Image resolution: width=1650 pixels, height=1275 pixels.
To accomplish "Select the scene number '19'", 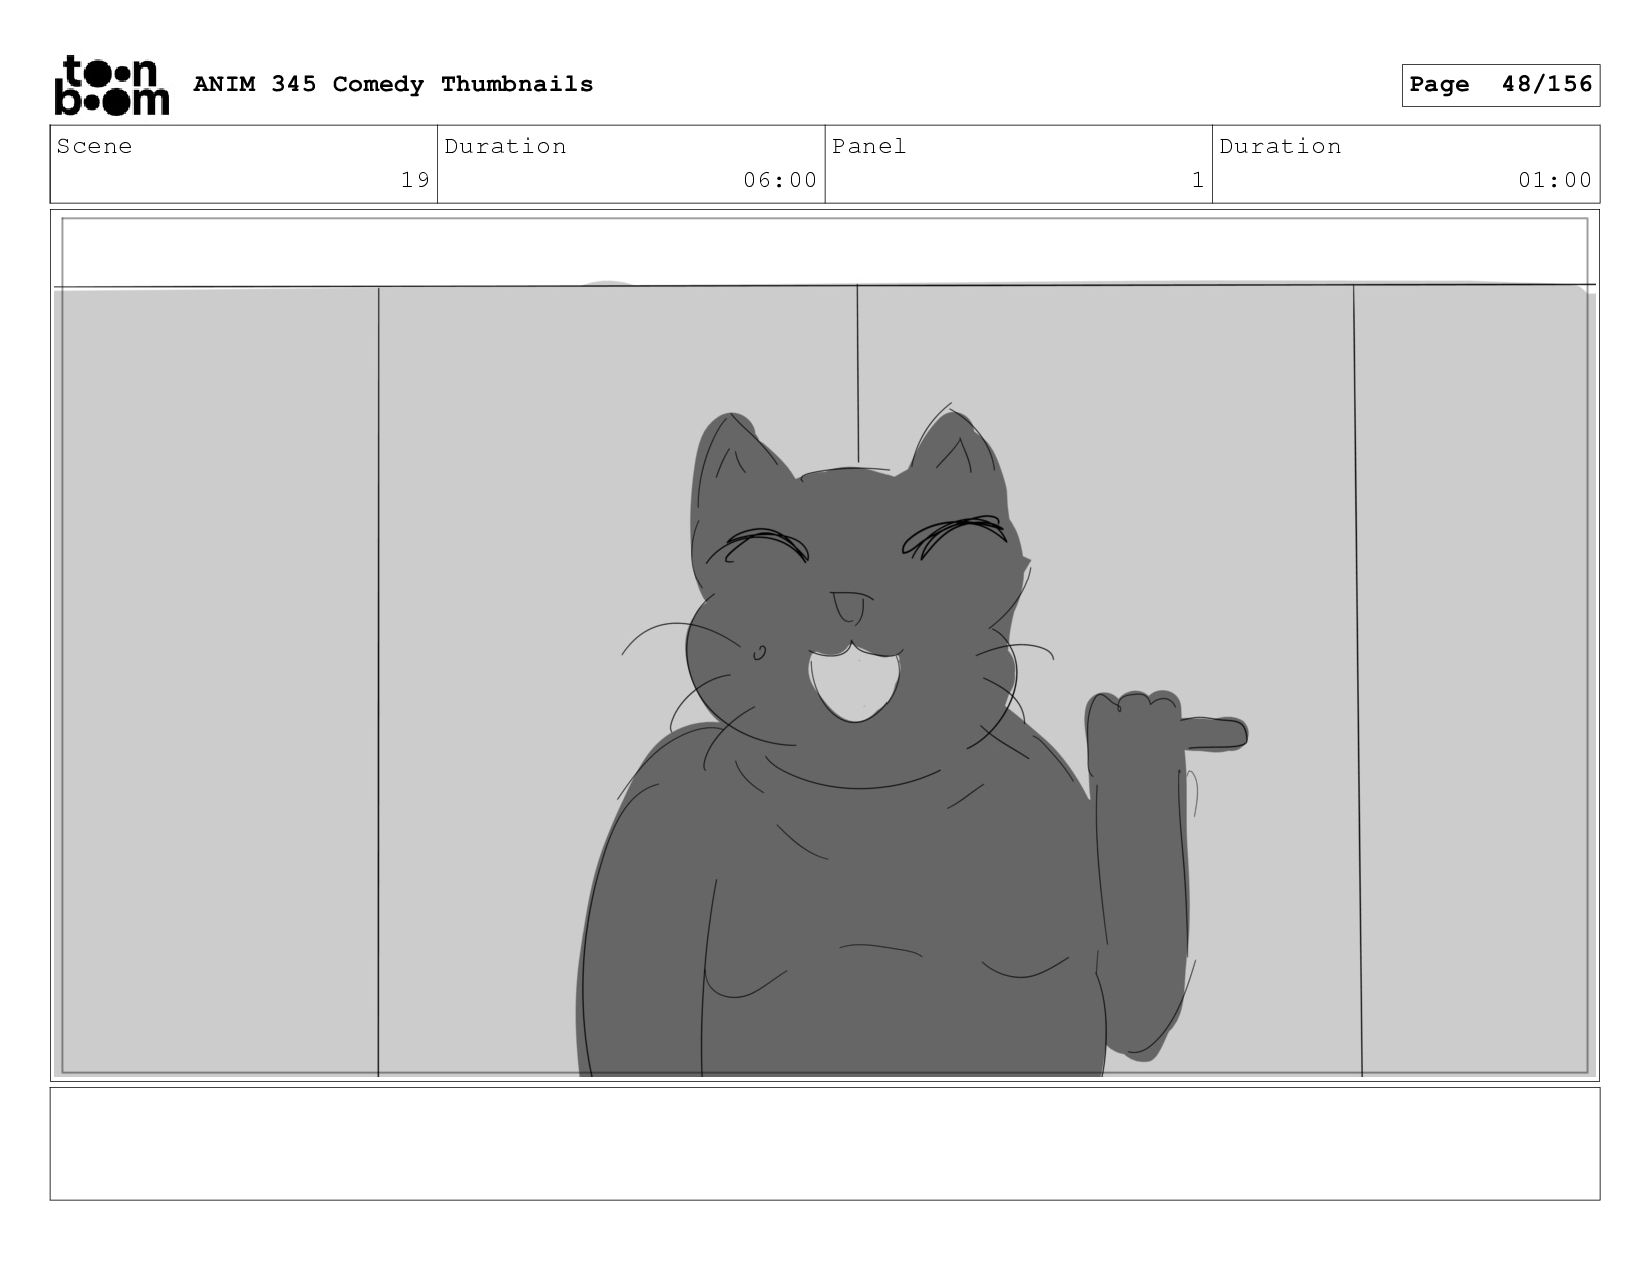I will 415,180.
